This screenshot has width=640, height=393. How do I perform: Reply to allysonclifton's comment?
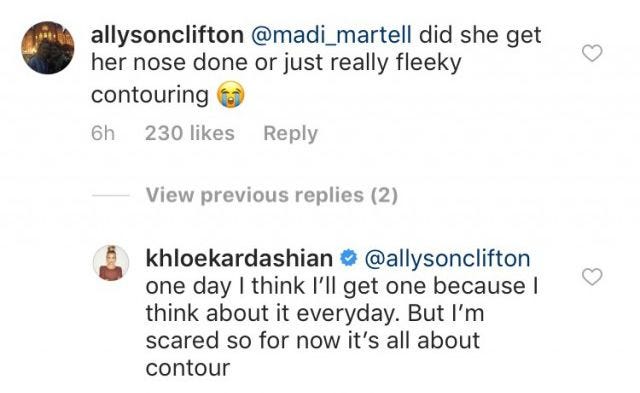pos(290,133)
